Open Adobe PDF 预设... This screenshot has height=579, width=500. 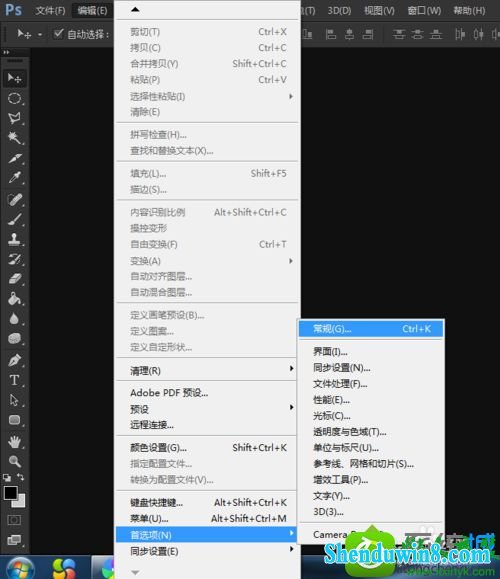[x=206, y=393]
